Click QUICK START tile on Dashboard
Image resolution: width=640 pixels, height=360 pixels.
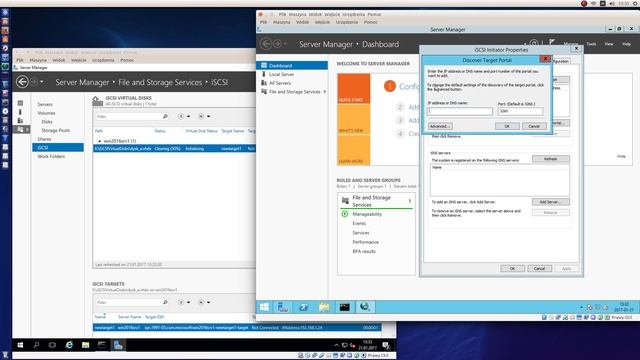(x=353, y=89)
